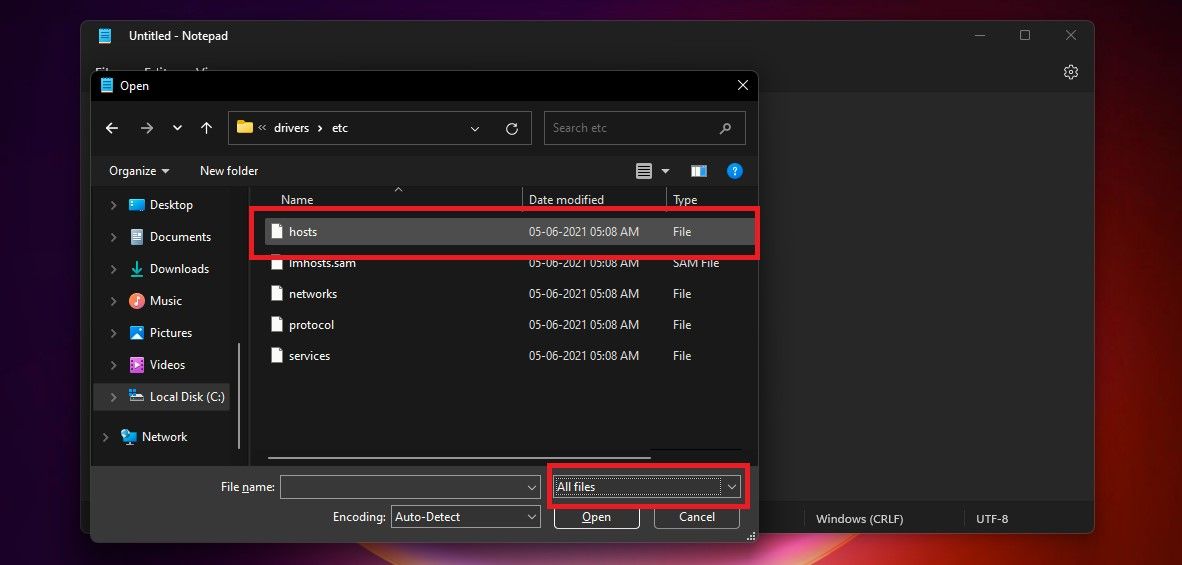Open Music in the navigation pane
Screen dimensions: 1182x565
point(166,301)
